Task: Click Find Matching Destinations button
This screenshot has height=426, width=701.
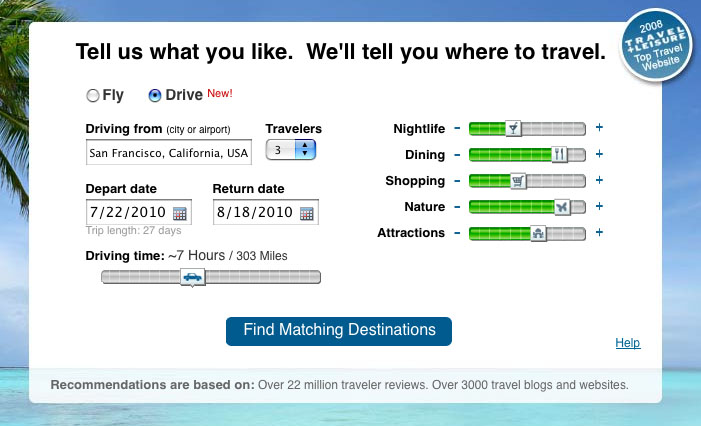Action: 339,331
